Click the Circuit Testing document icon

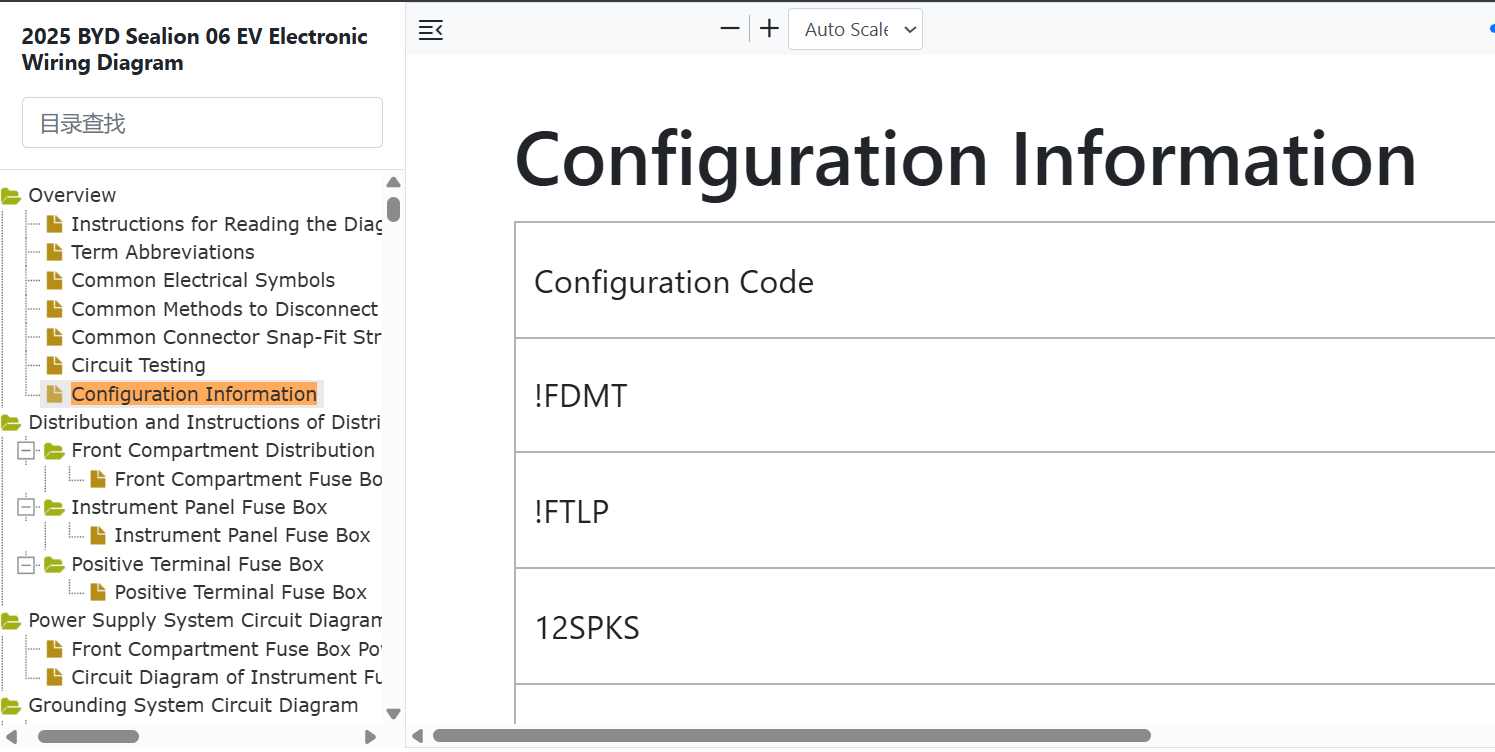pos(55,366)
